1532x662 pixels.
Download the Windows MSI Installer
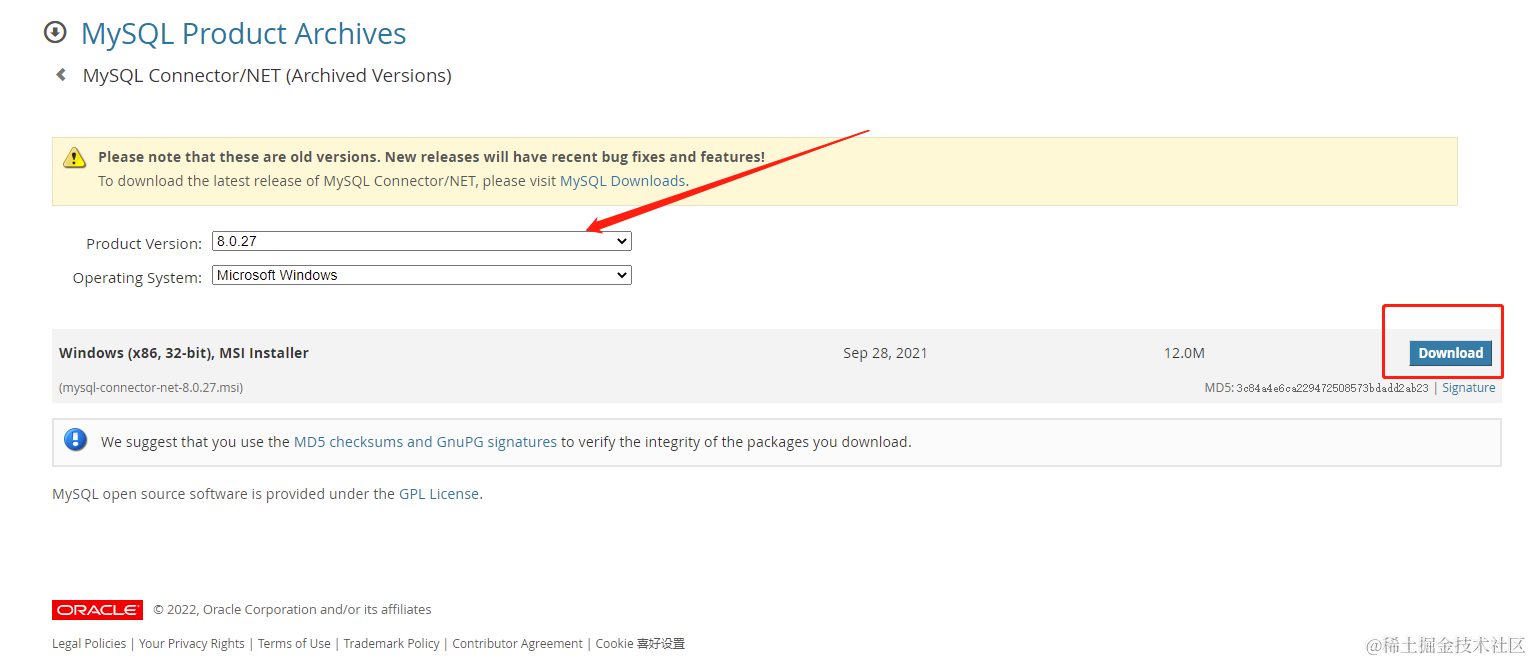pyautogui.click(x=1450, y=353)
